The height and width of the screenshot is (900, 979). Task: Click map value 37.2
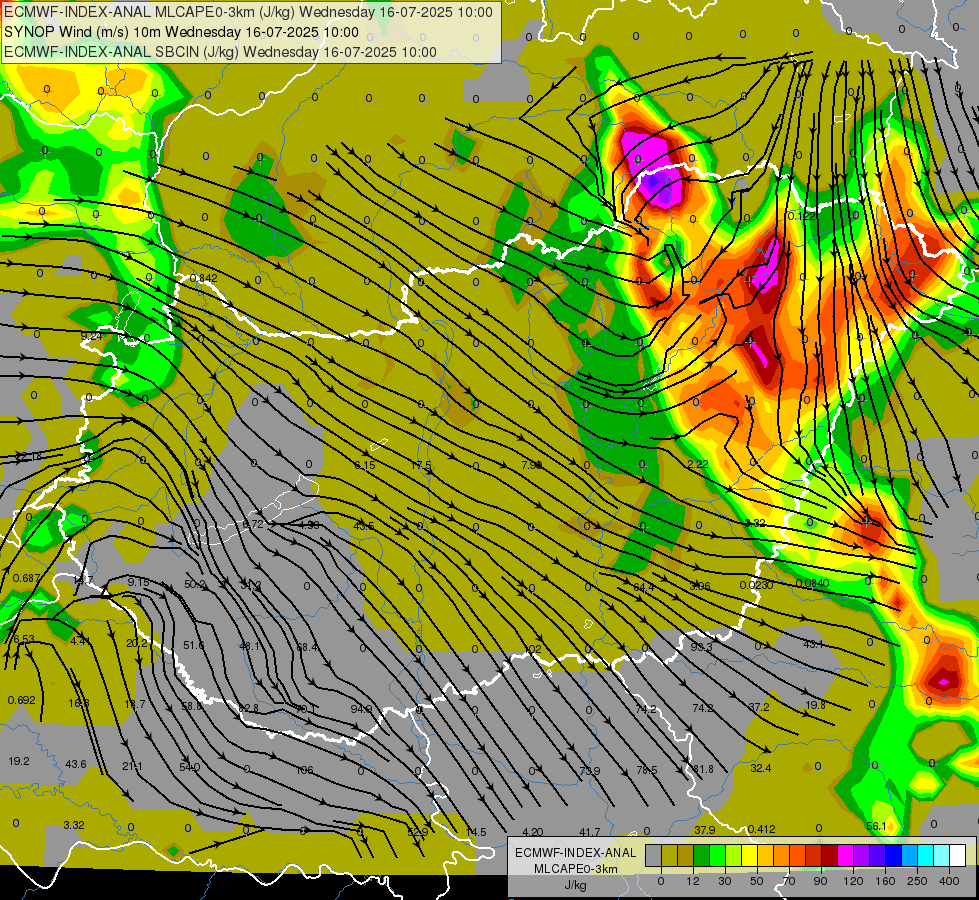759,707
